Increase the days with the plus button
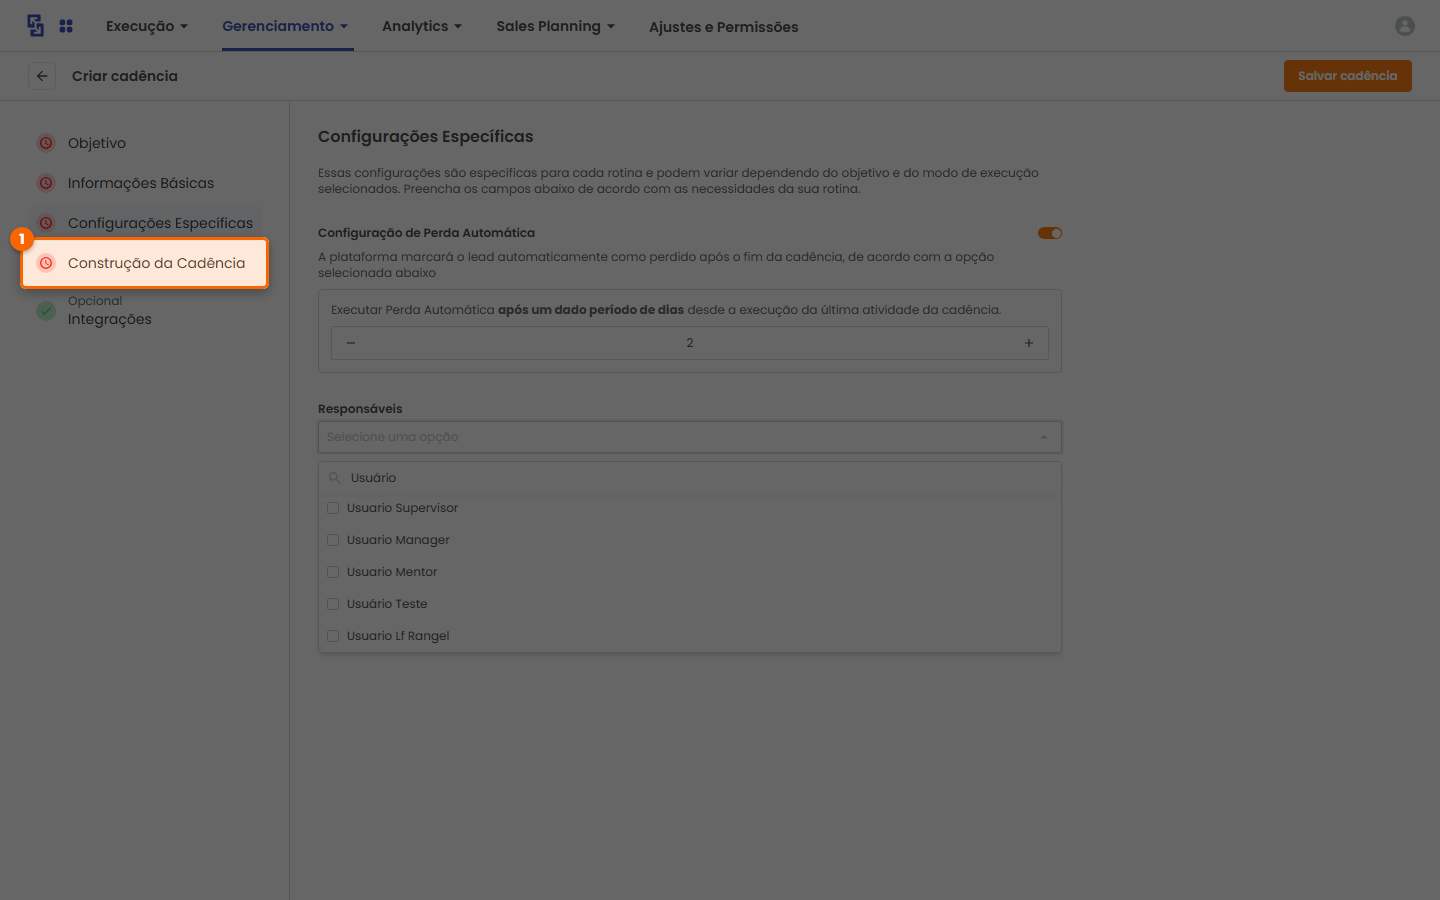1440x900 pixels. (x=1029, y=343)
